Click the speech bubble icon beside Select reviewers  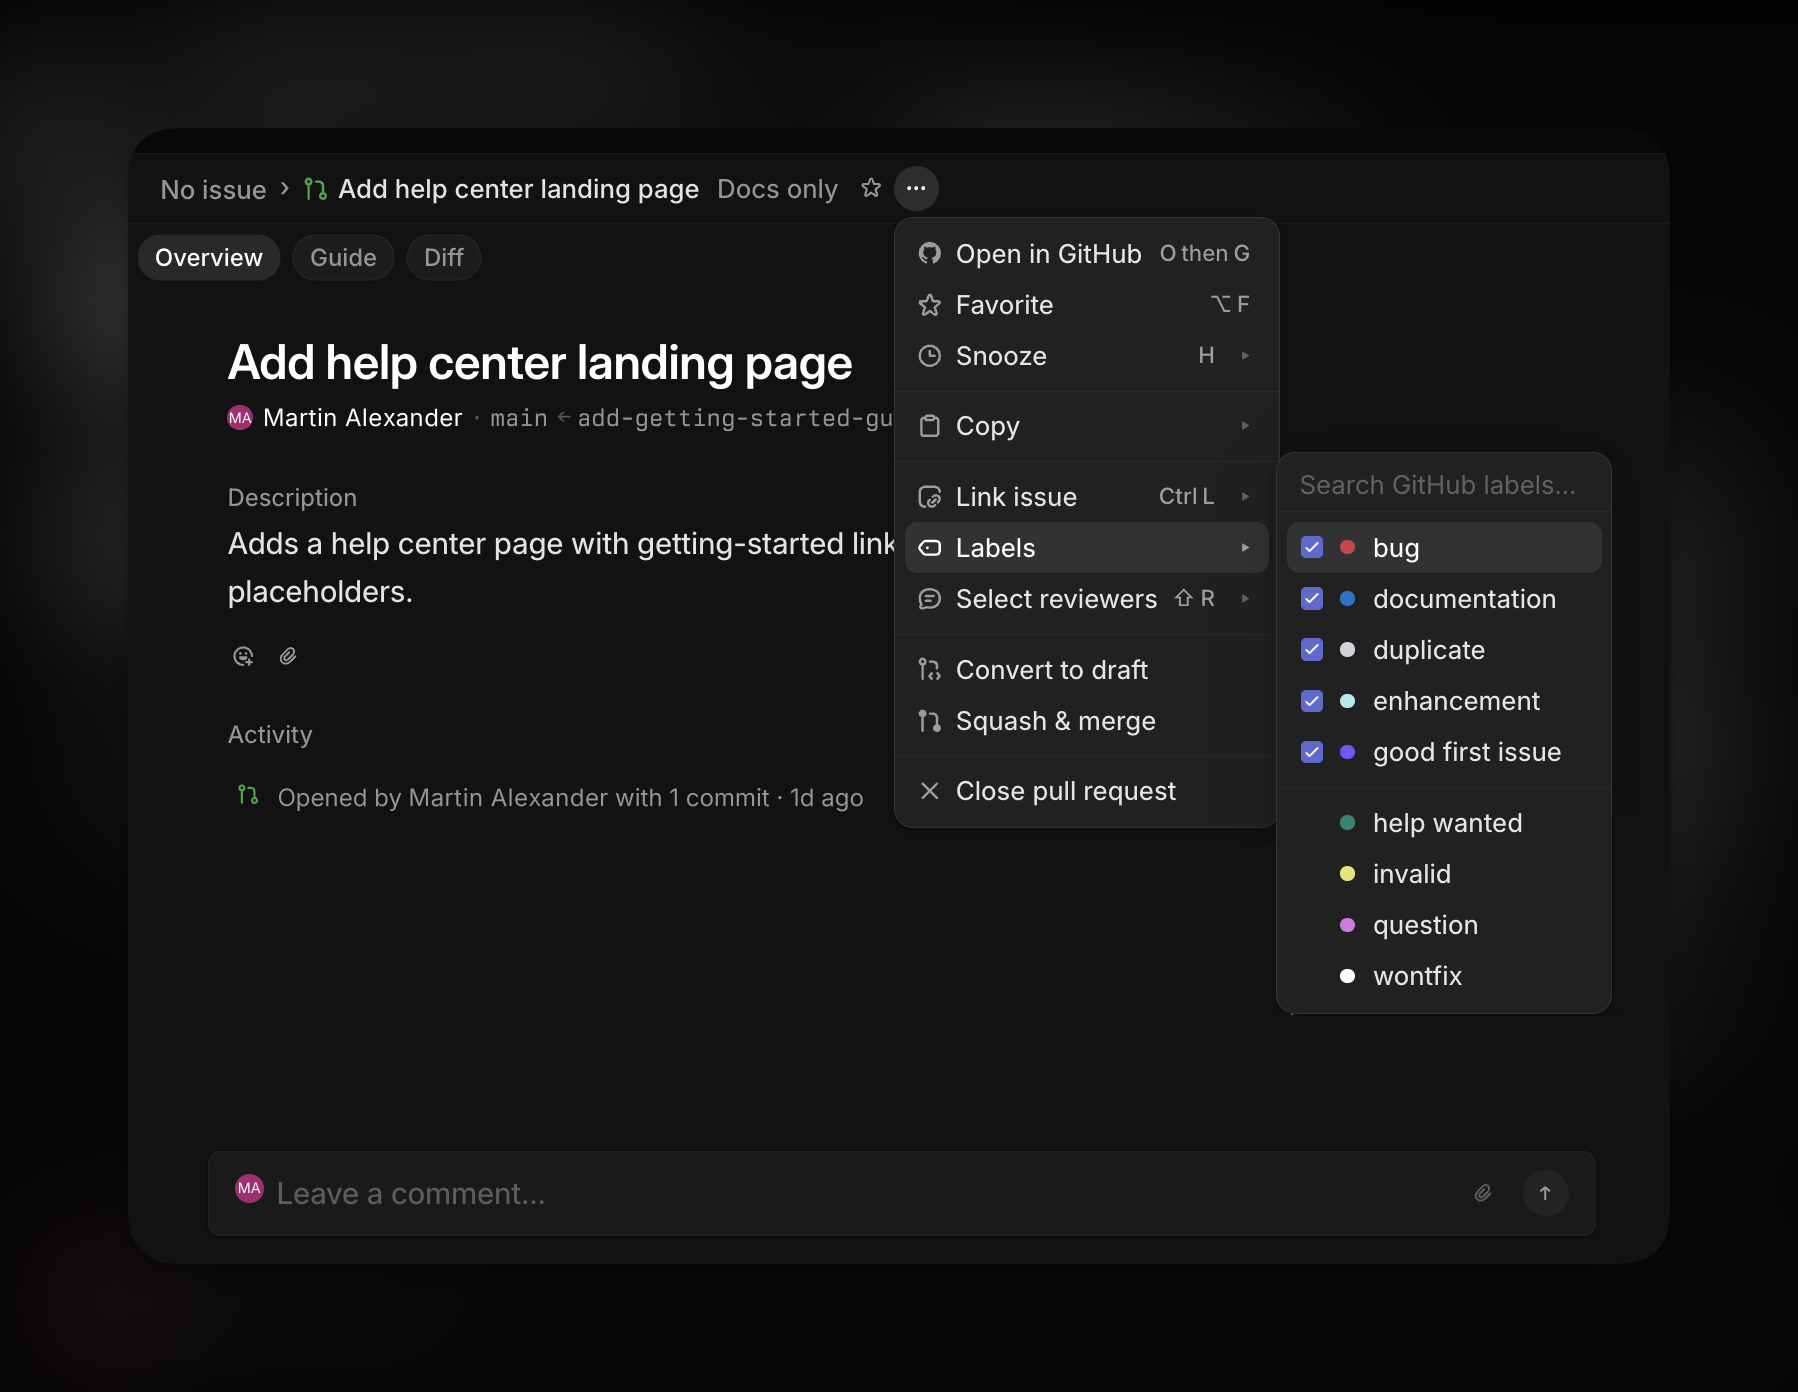click(930, 599)
